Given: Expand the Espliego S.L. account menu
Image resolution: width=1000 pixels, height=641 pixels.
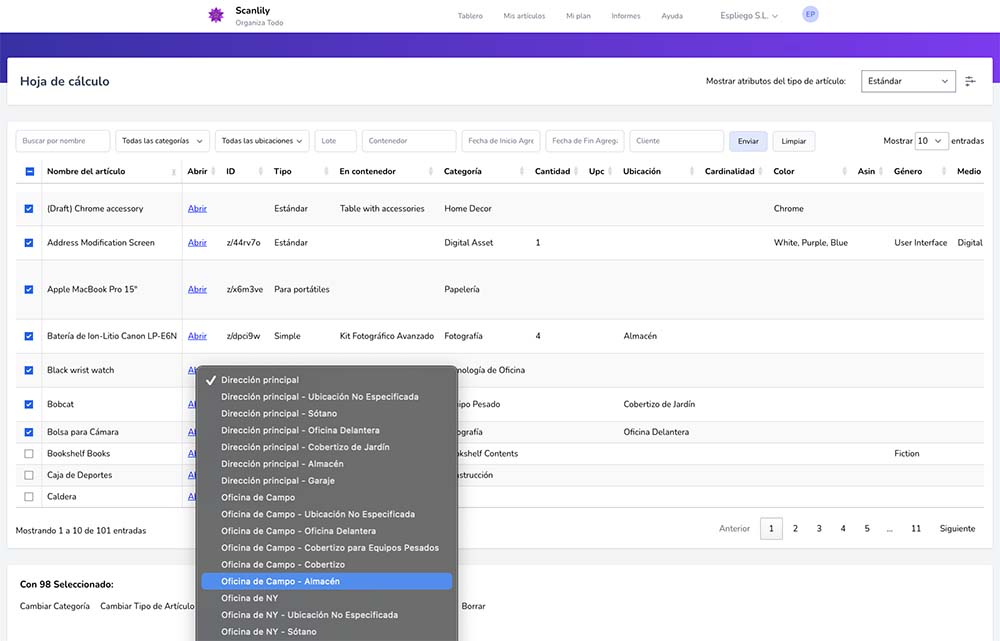Looking at the screenshot, I should (749, 16).
